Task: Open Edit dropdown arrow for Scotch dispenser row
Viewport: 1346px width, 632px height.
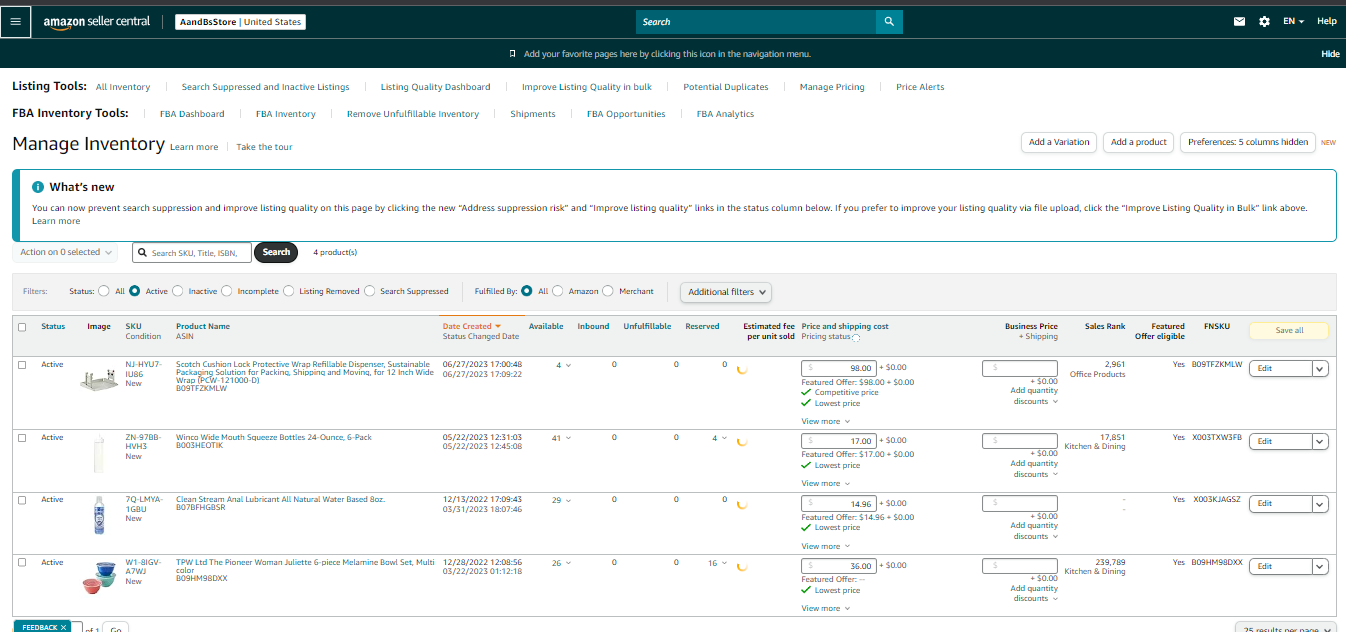Action: pos(1320,369)
